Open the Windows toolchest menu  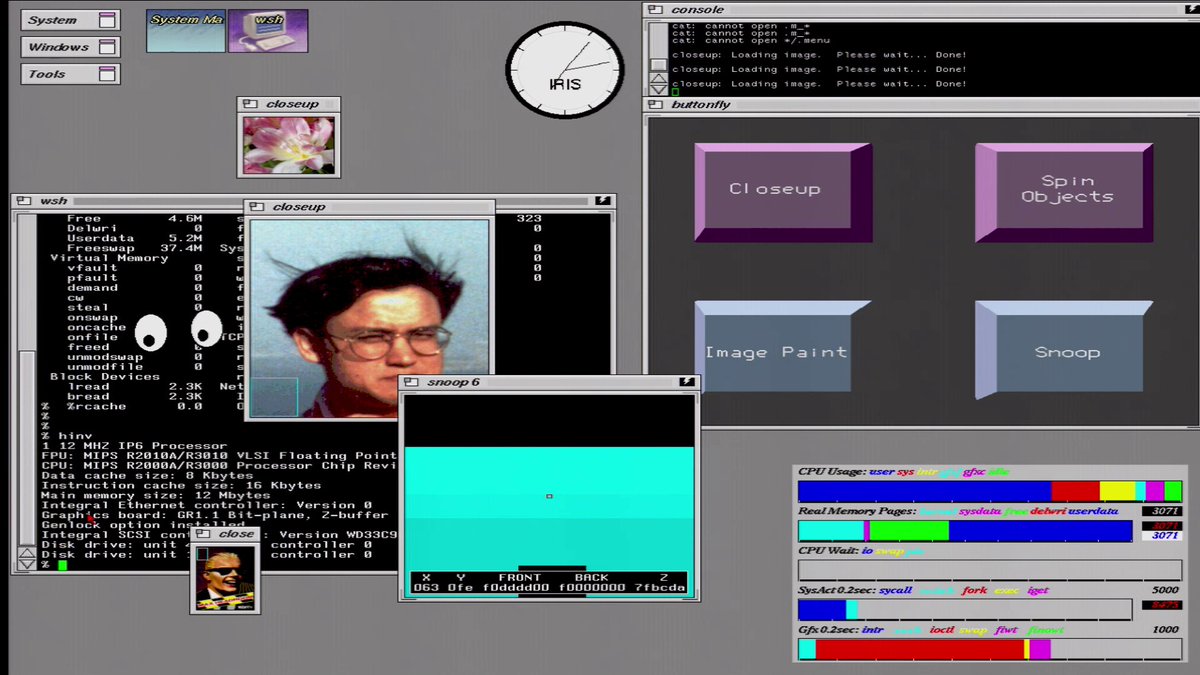click(70, 47)
